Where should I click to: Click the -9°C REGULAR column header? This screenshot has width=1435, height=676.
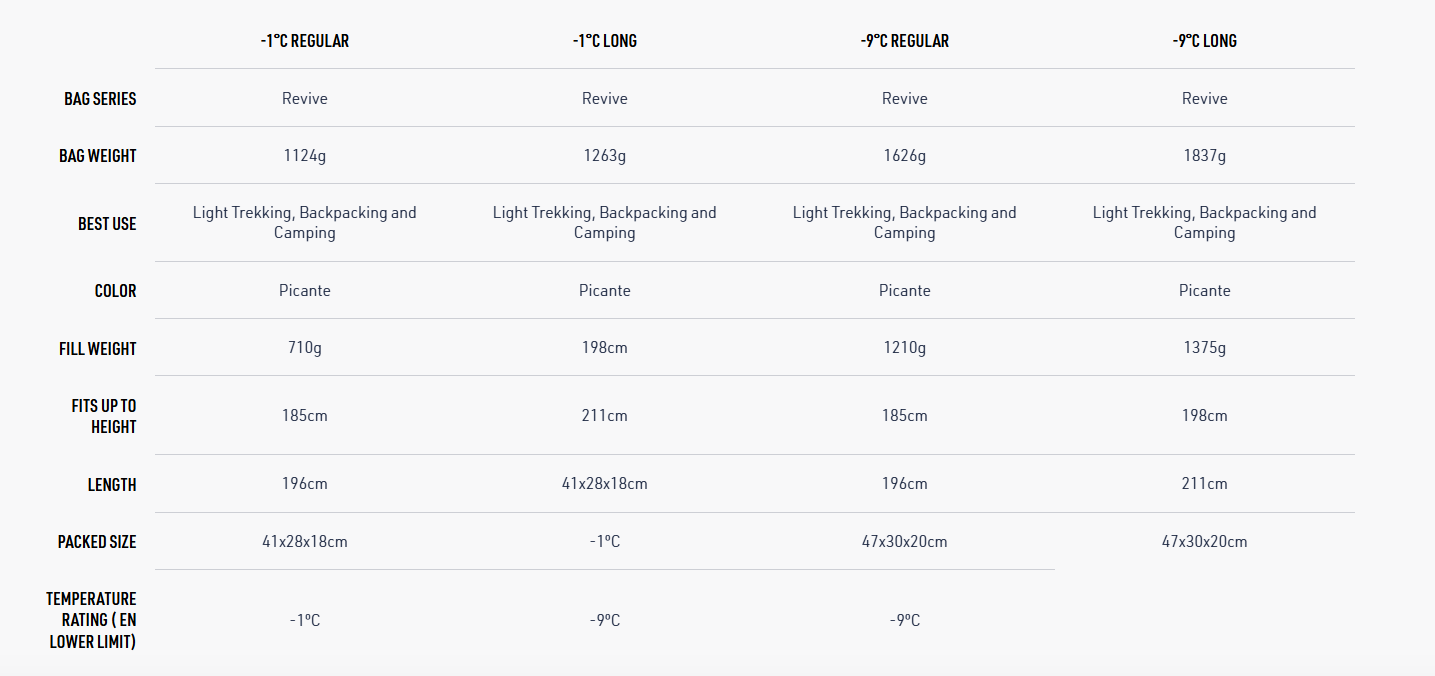pyautogui.click(x=904, y=41)
